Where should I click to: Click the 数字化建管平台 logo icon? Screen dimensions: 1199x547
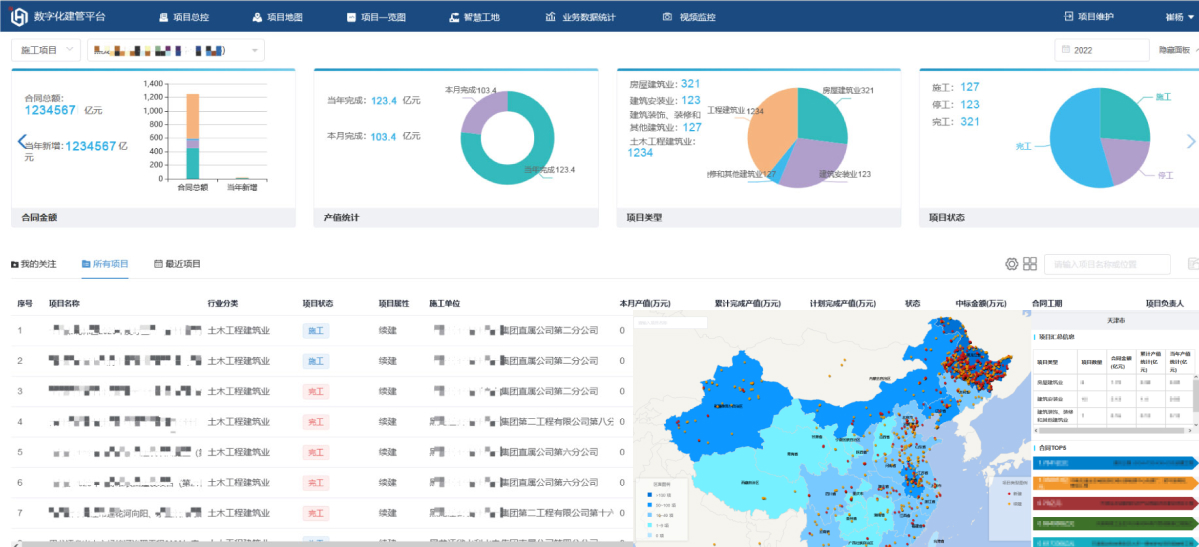(19, 17)
